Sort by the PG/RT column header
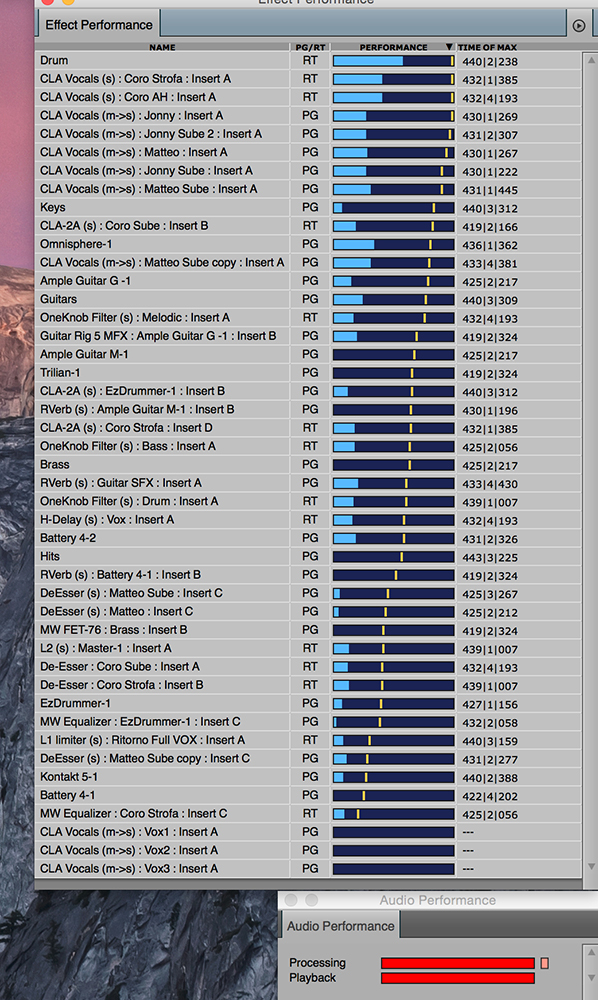 (x=310, y=47)
